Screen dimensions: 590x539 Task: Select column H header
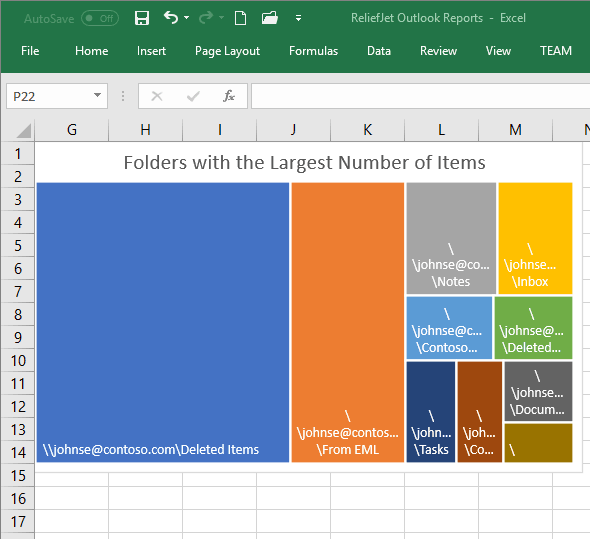click(x=146, y=130)
